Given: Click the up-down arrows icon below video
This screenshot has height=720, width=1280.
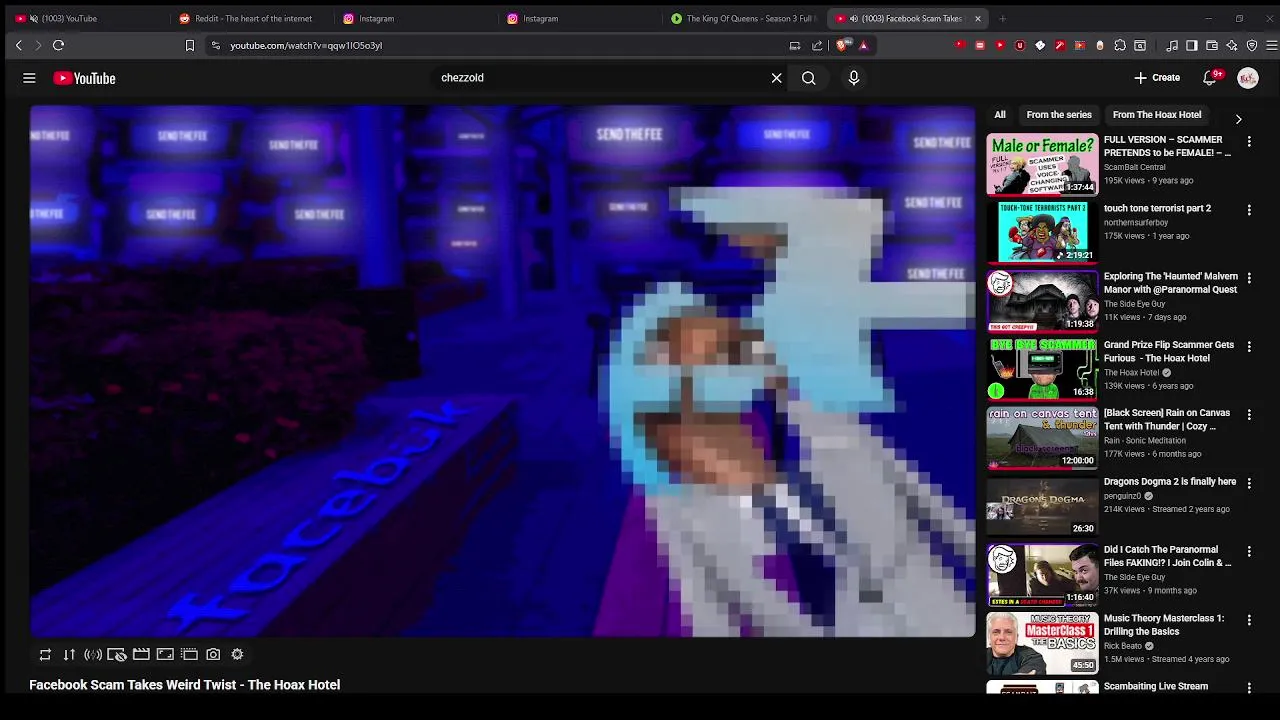Looking at the screenshot, I should [x=69, y=655].
